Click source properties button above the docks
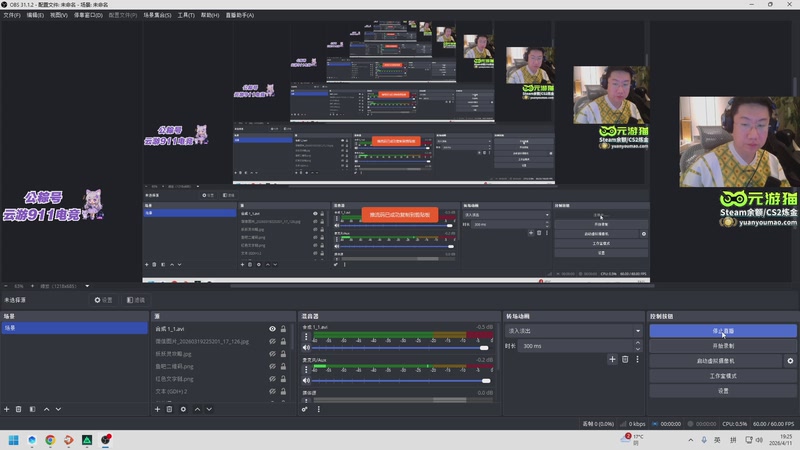Image resolution: width=800 pixels, height=450 pixels. (104, 300)
